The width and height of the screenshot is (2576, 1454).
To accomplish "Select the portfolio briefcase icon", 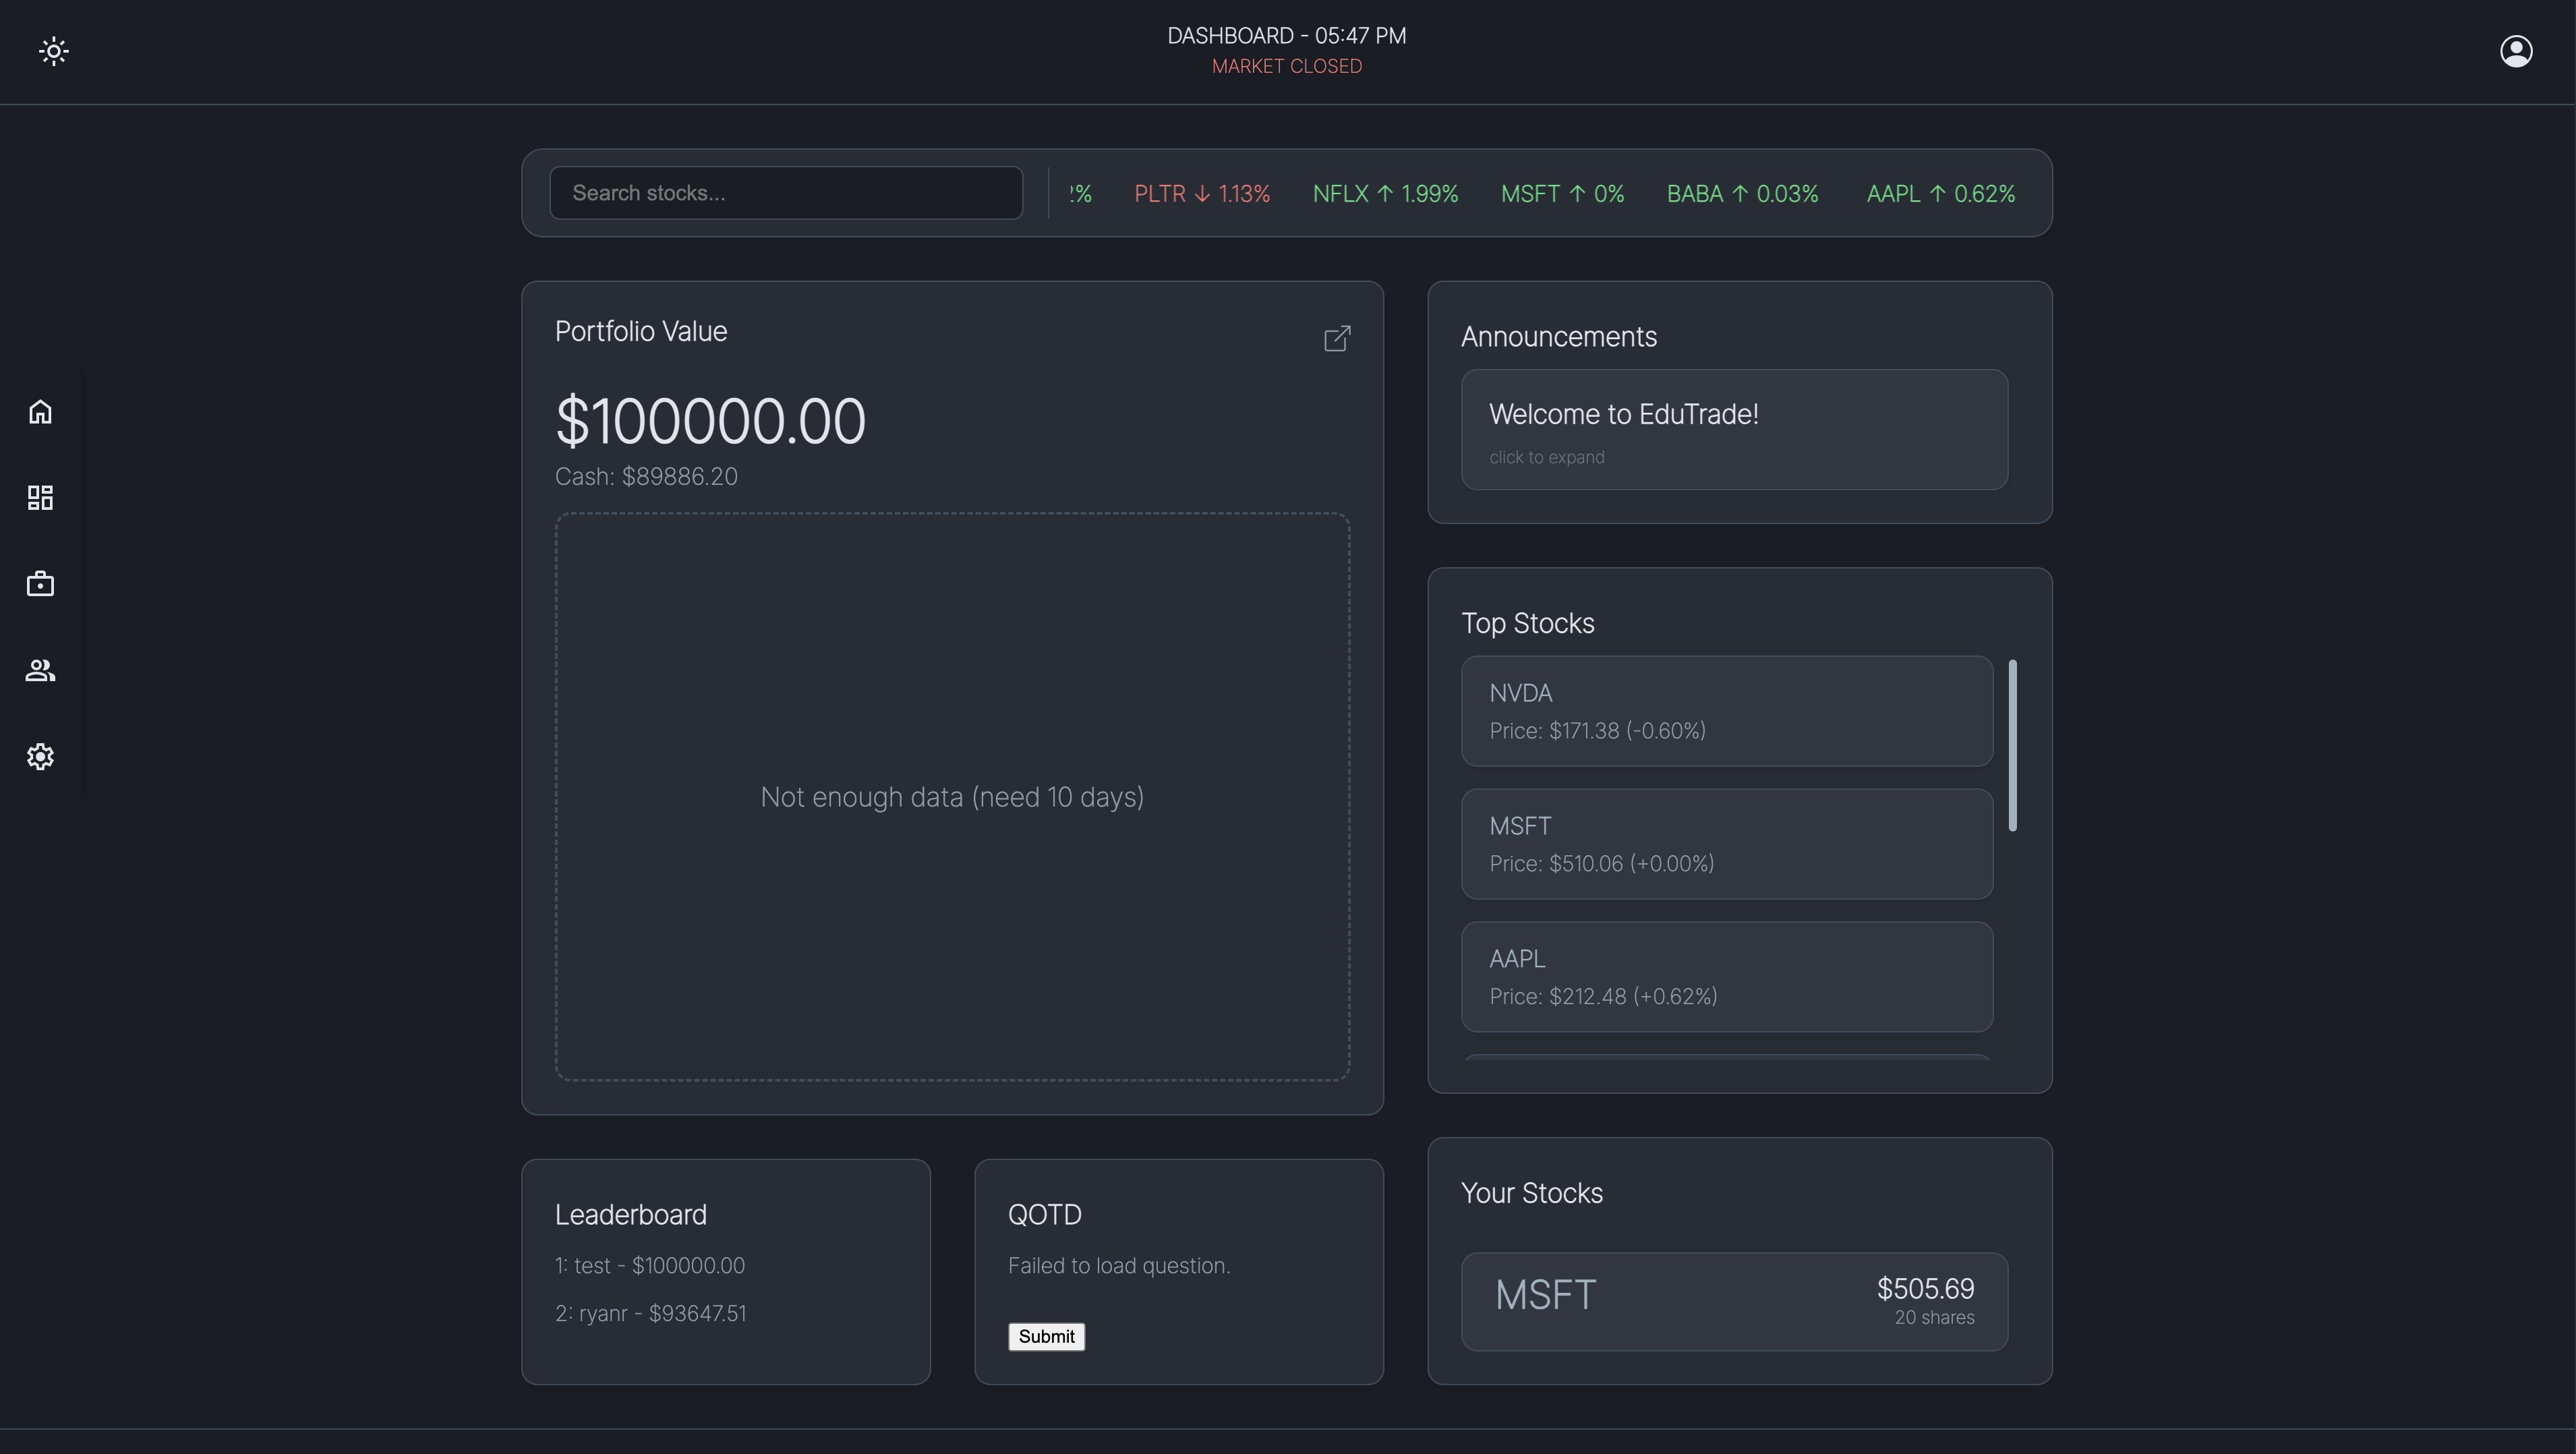I will 40,584.
